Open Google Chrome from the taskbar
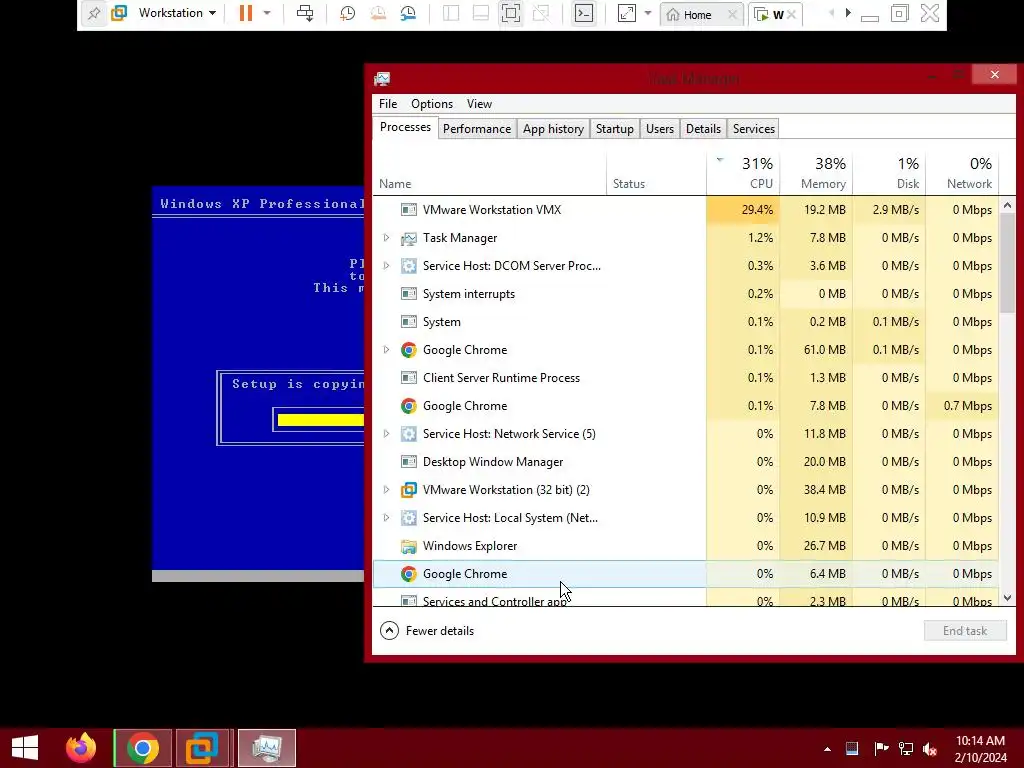The height and width of the screenshot is (768, 1024). click(x=143, y=748)
